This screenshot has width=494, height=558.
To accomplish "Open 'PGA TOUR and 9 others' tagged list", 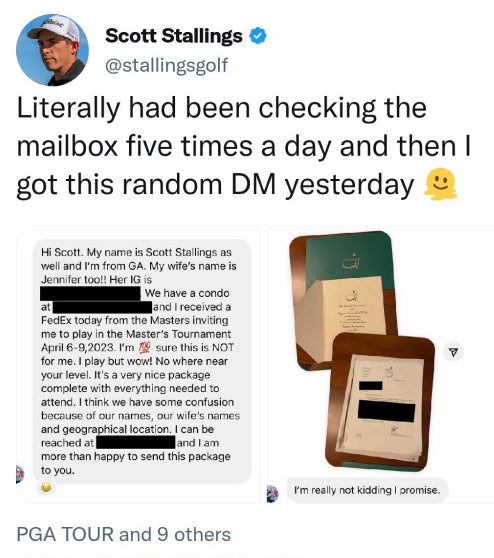I will (124, 535).
